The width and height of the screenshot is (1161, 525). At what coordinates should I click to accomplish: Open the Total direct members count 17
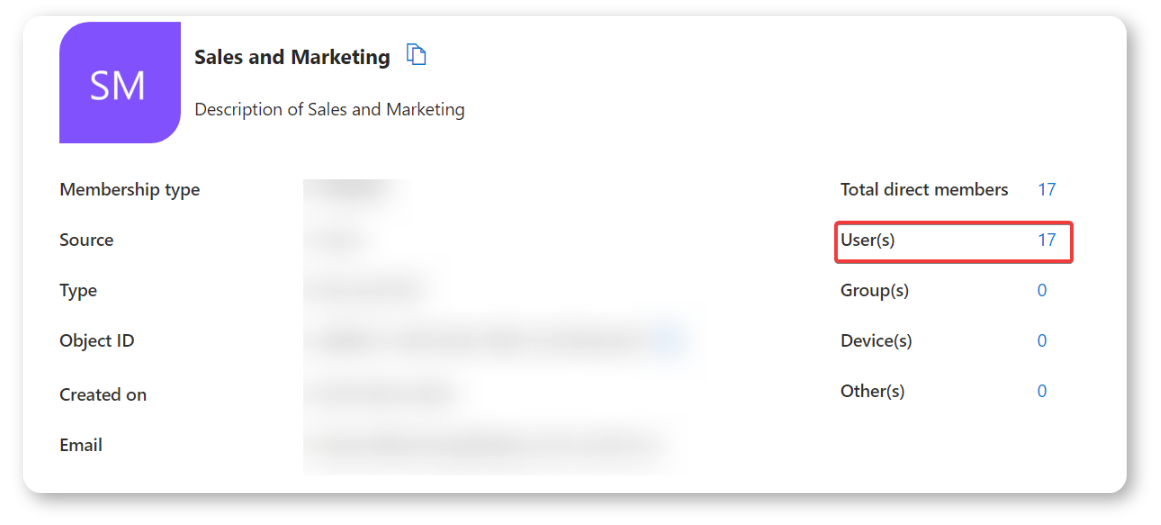coord(1046,189)
